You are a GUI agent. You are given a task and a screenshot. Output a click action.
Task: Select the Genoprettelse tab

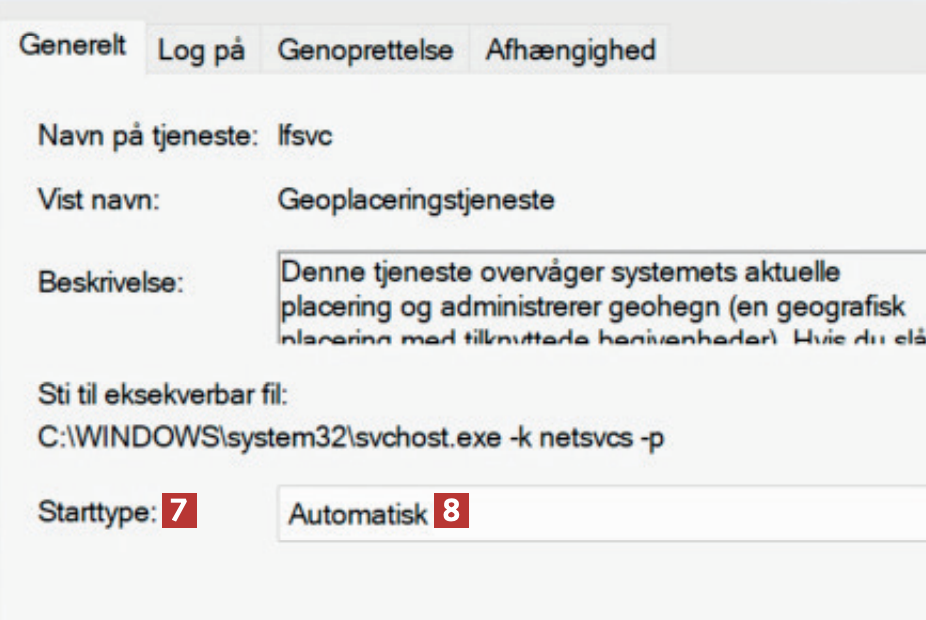[365, 50]
